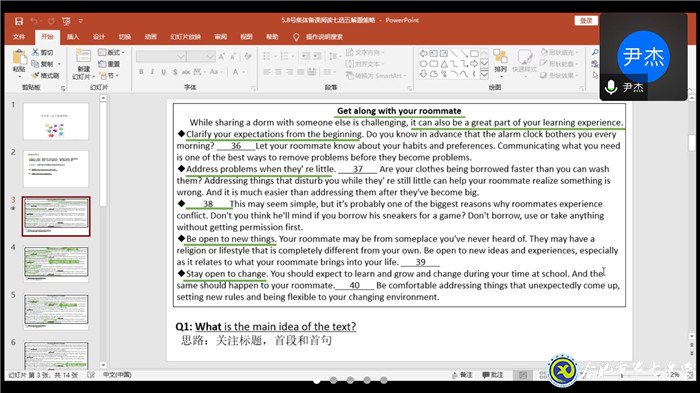The width and height of the screenshot is (700, 393).
Task: Click the decrease font size icon
Action: coord(233,56)
